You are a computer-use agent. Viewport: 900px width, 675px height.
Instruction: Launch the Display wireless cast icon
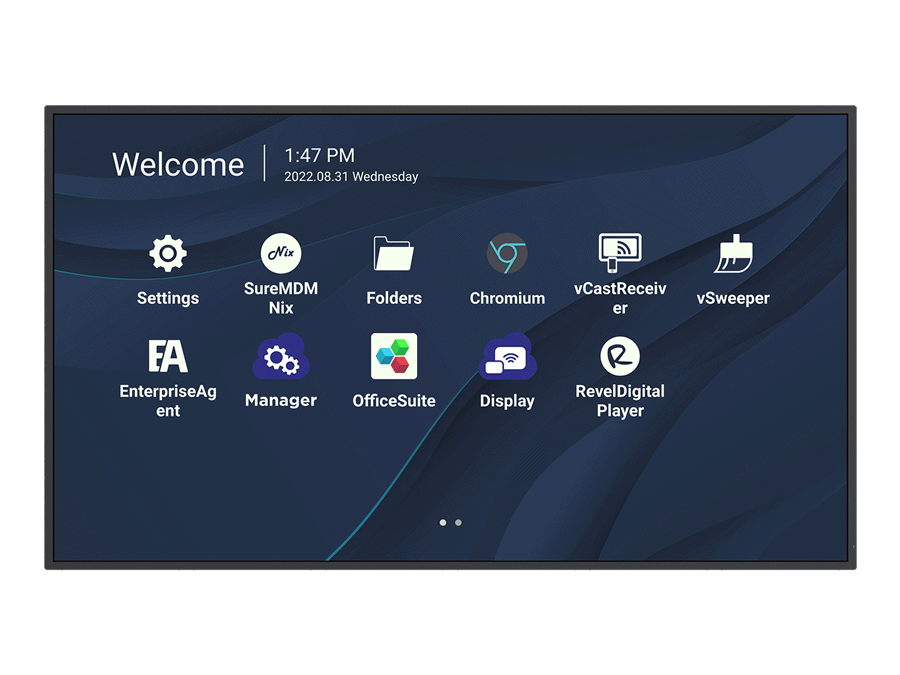click(507, 357)
